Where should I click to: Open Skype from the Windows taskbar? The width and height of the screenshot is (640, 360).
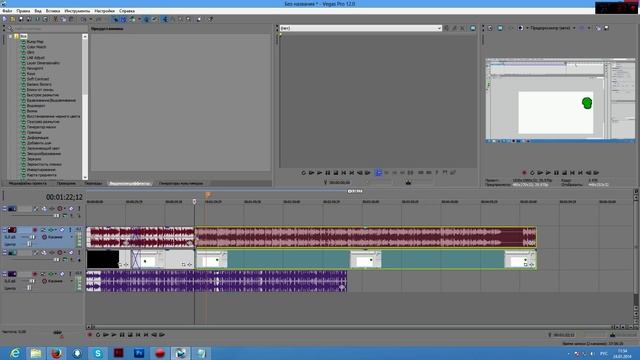click(x=98, y=353)
